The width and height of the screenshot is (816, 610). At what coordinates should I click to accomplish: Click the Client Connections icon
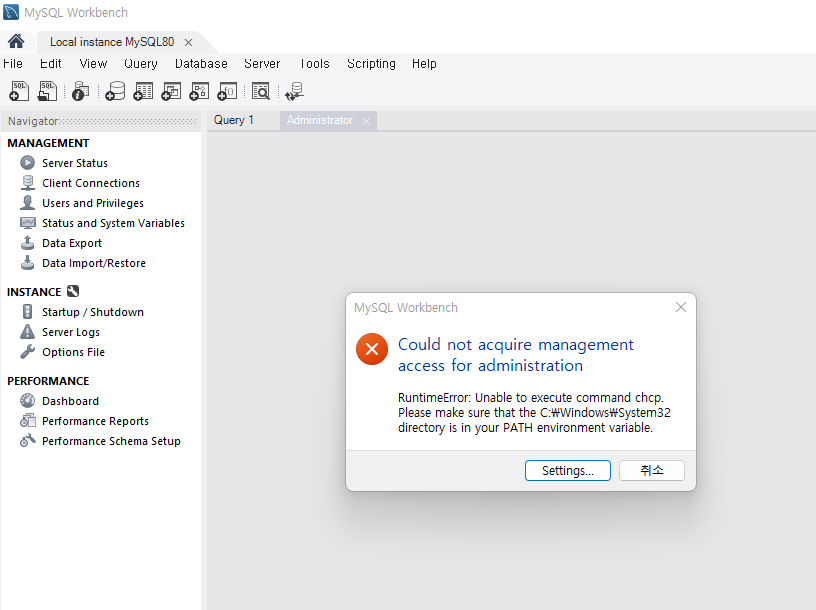pyautogui.click(x=28, y=183)
